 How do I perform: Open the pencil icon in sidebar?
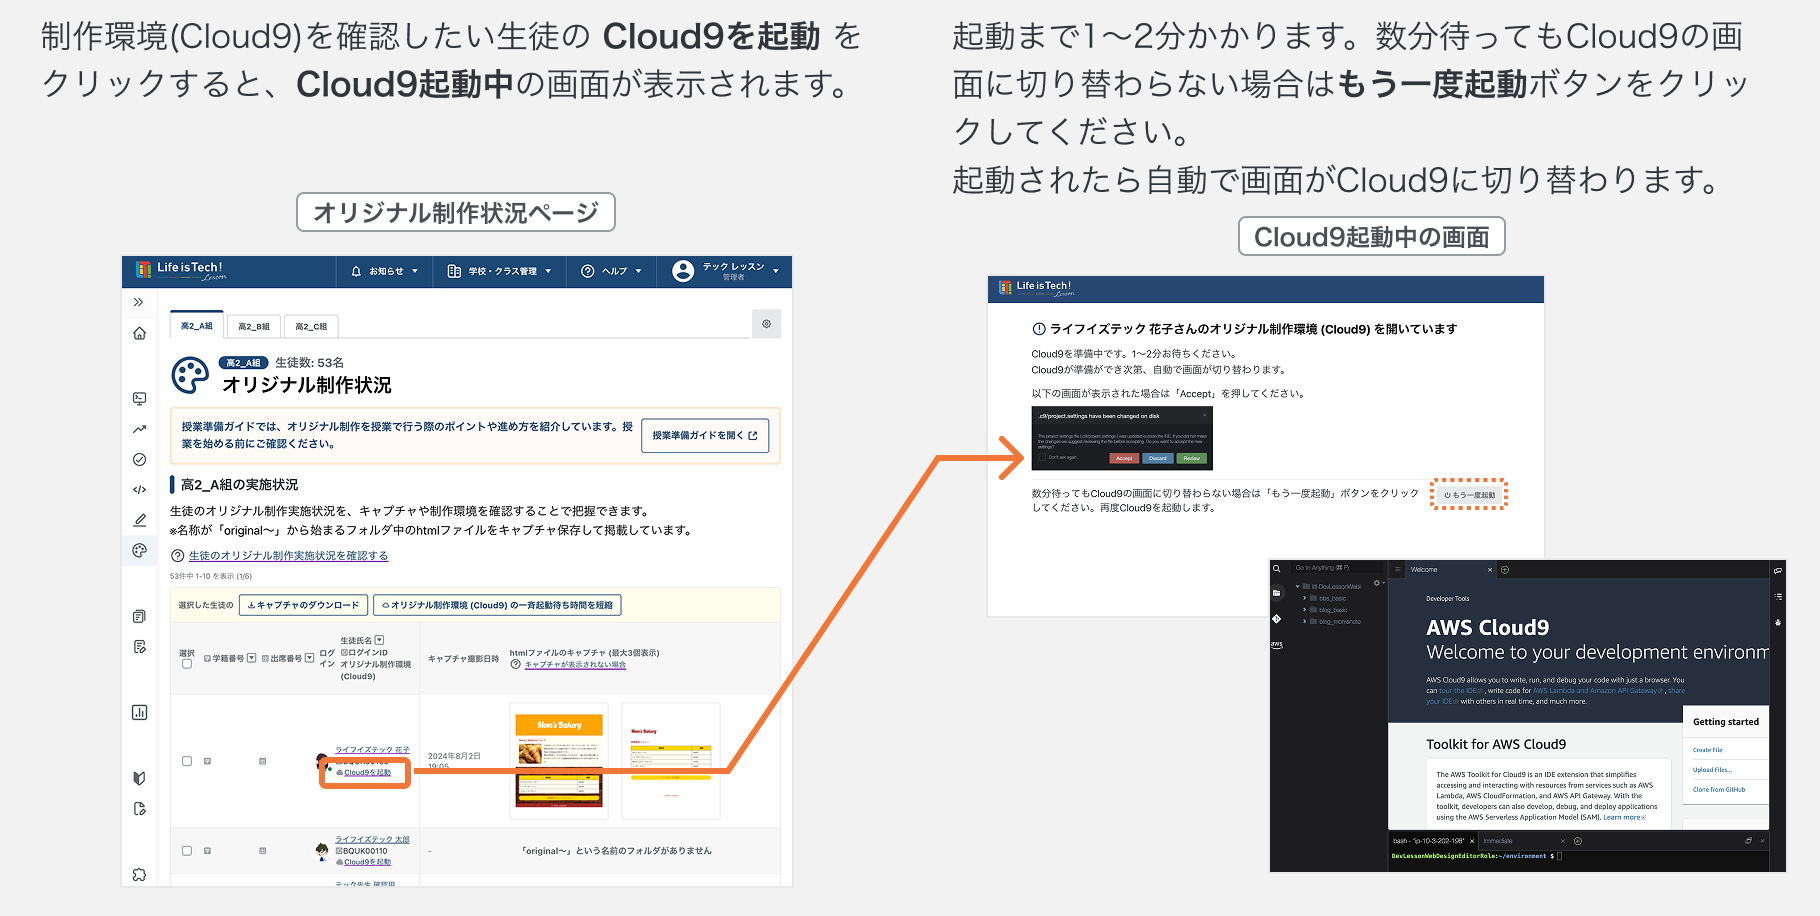pyautogui.click(x=139, y=520)
